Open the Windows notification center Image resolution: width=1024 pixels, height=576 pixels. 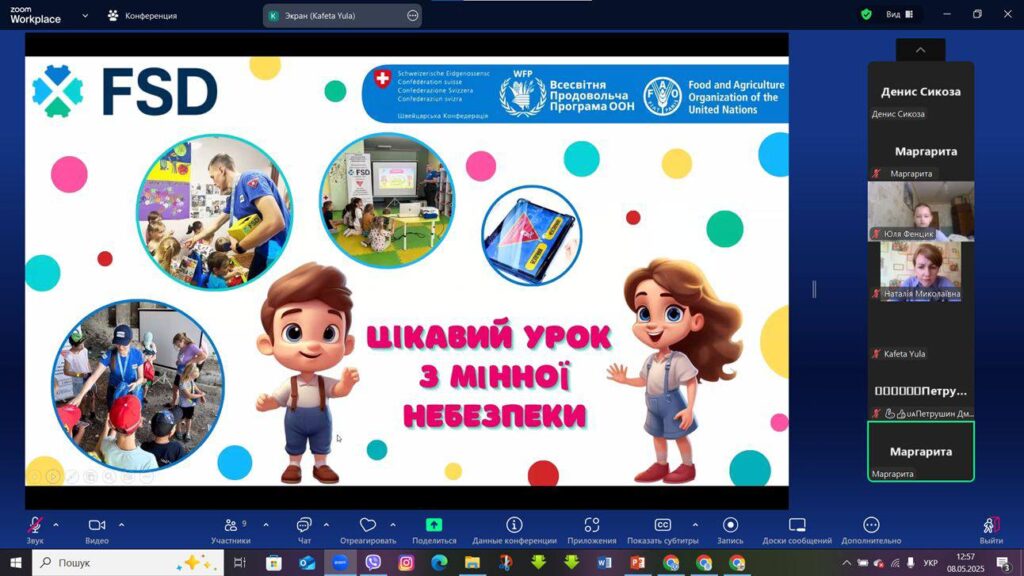(x=1003, y=563)
